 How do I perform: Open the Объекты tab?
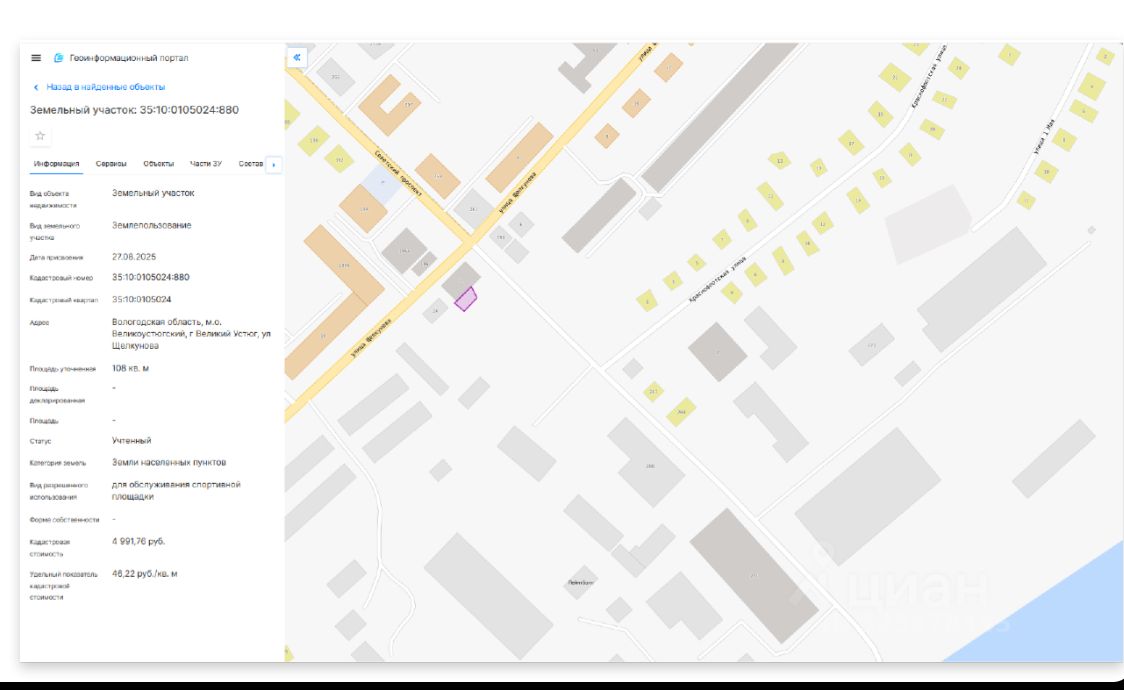[x=158, y=164]
